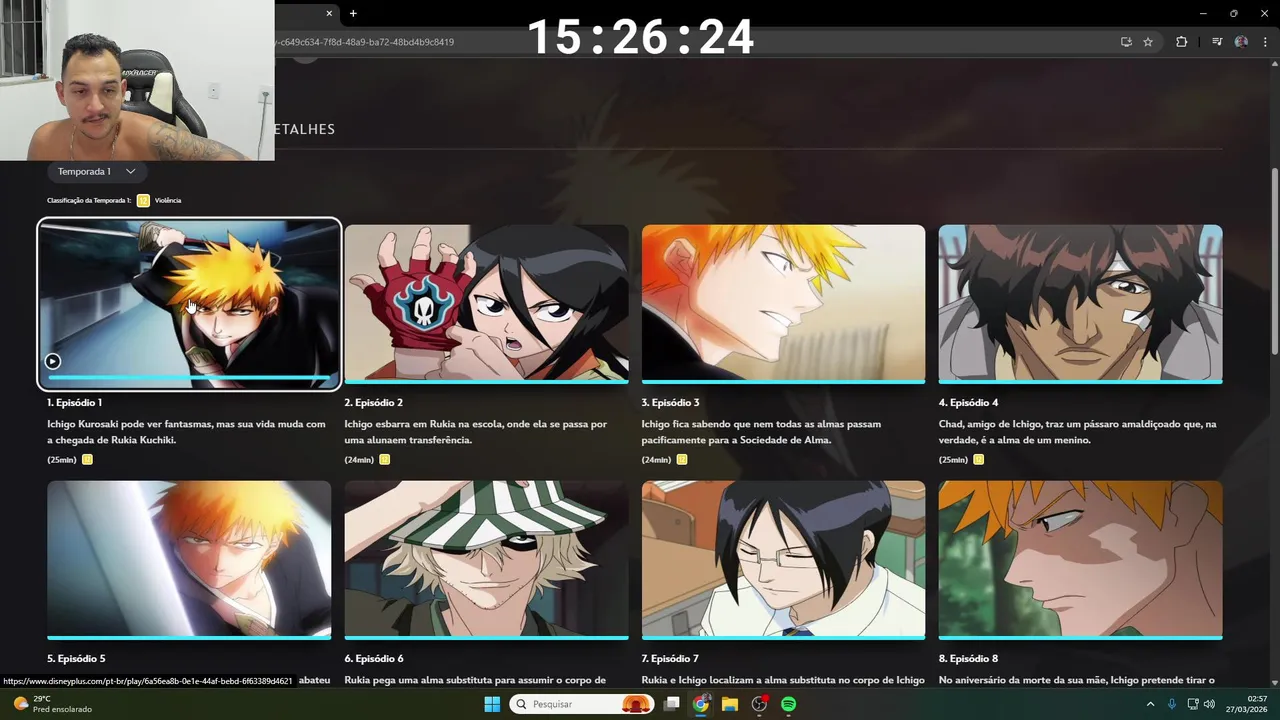Open OBS Studio from the taskbar
The height and width of the screenshot is (720, 1280).
759,704
